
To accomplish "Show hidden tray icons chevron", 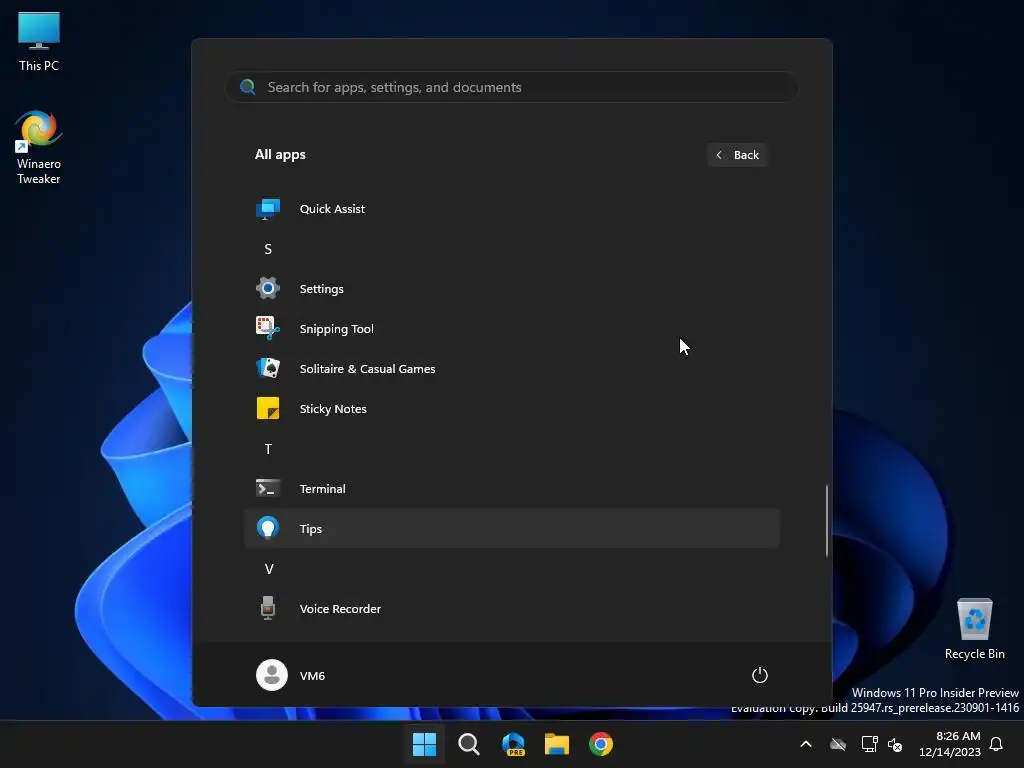I will coord(806,744).
